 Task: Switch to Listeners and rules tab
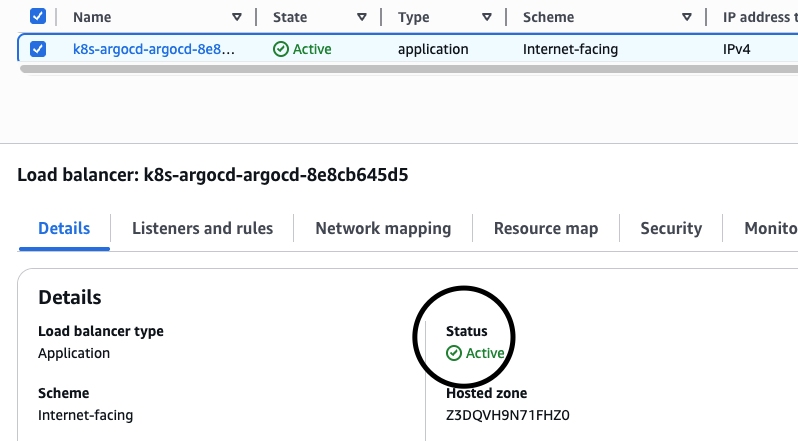[202, 228]
